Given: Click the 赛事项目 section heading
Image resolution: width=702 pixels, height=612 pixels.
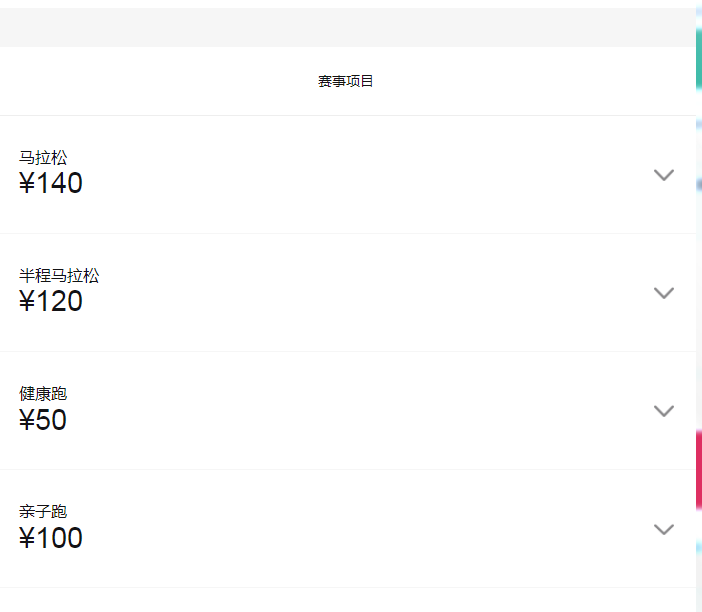Looking at the screenshot, I should coord(346,81).
